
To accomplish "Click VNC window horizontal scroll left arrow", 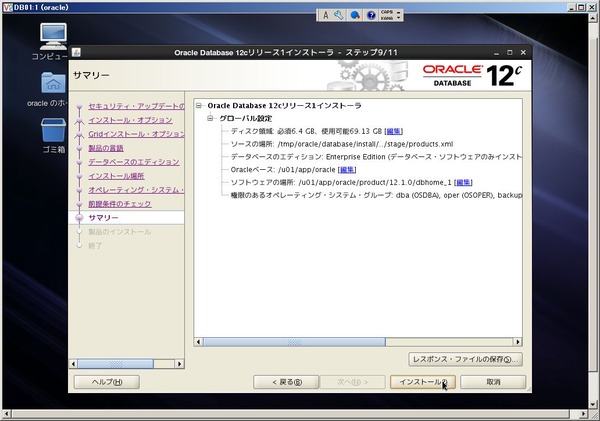I will (x=6, y=414).
